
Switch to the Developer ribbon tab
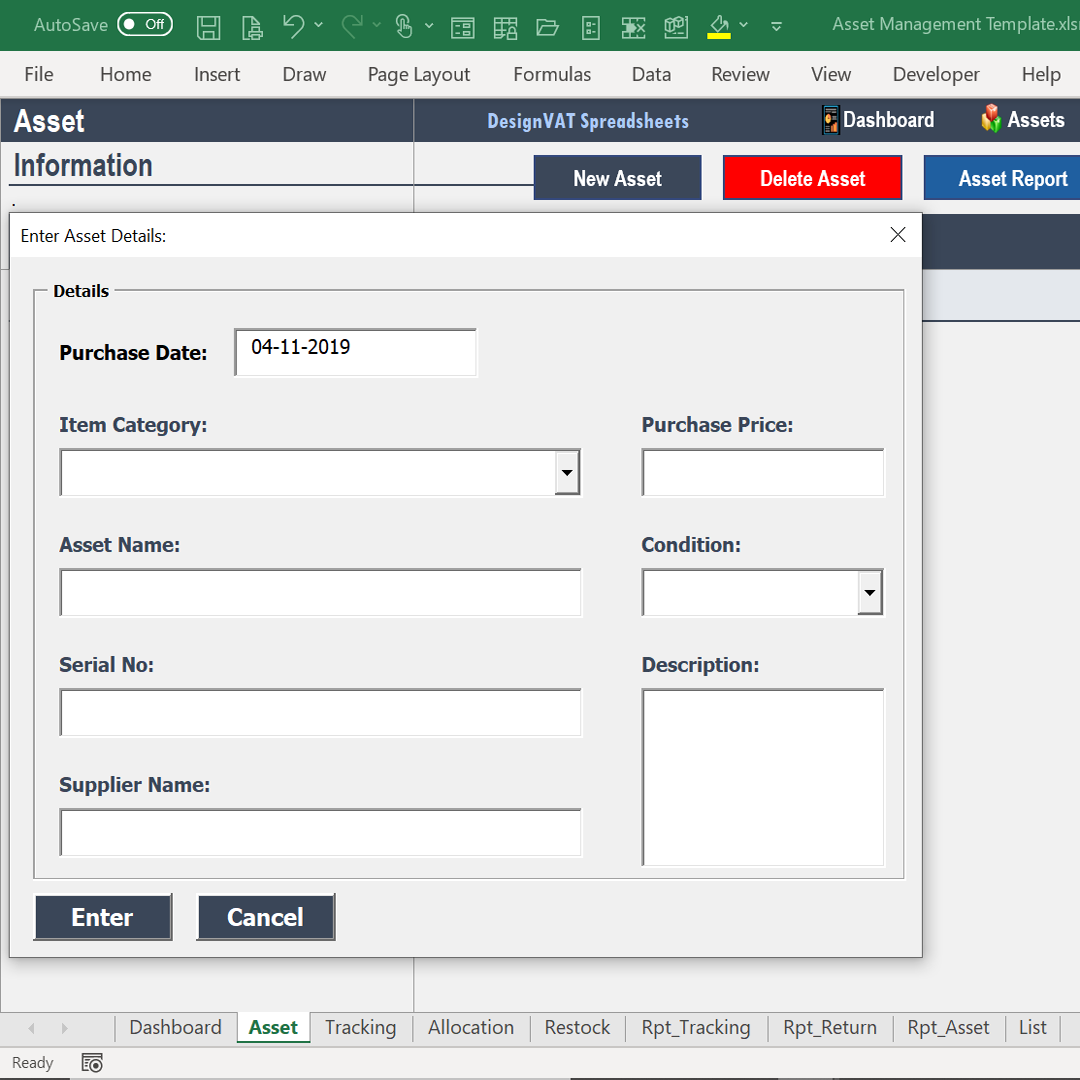point(936,74)
